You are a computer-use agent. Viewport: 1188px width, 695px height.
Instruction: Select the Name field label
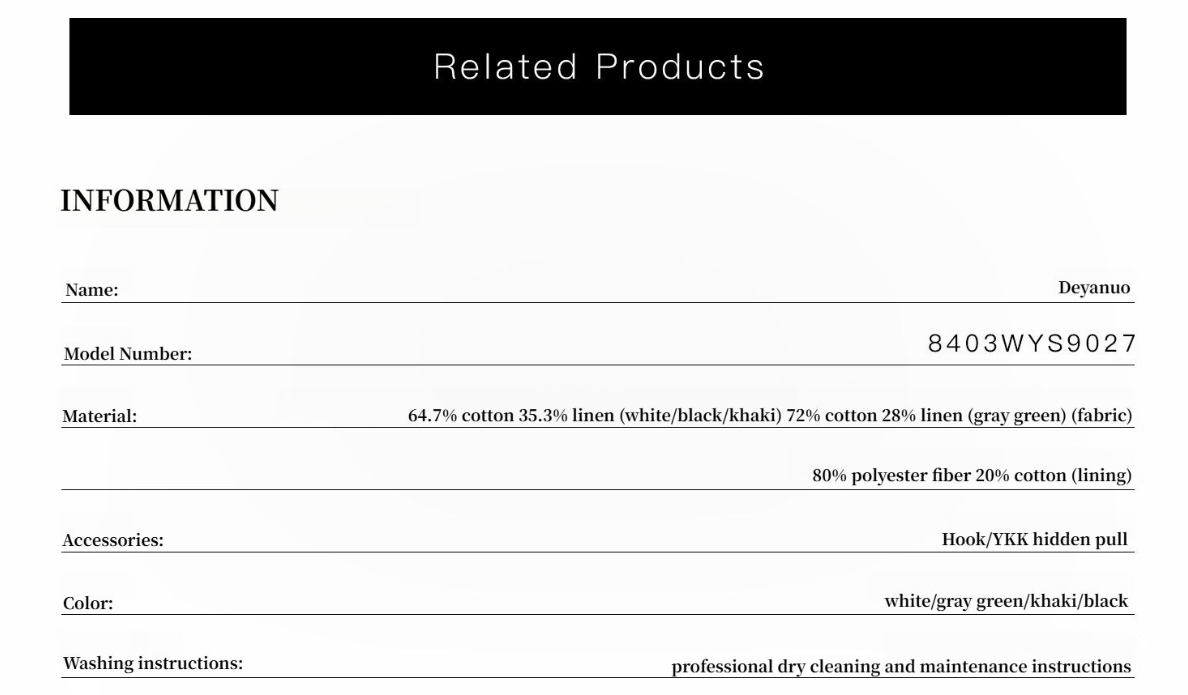(x=92, y=291)
